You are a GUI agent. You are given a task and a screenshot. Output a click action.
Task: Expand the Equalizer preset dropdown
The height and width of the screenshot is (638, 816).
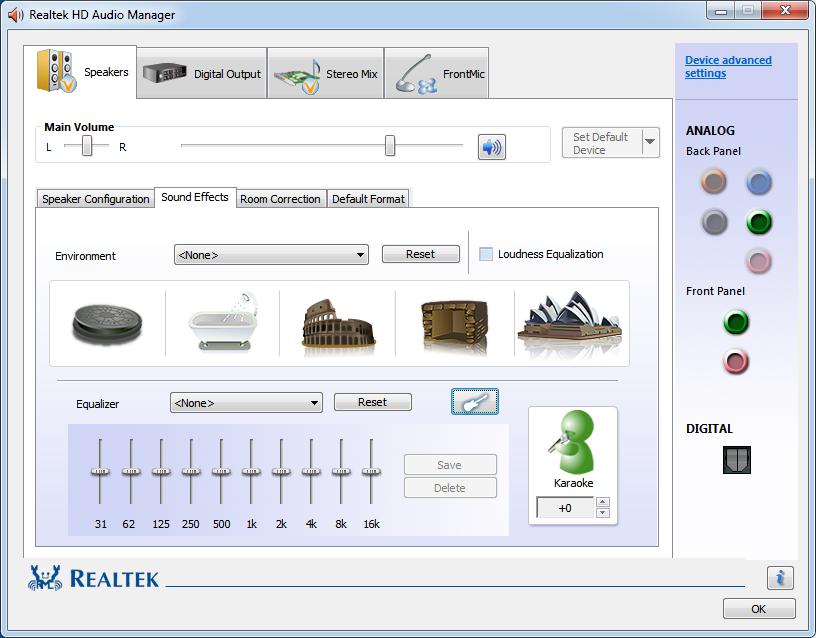[246, 403]
